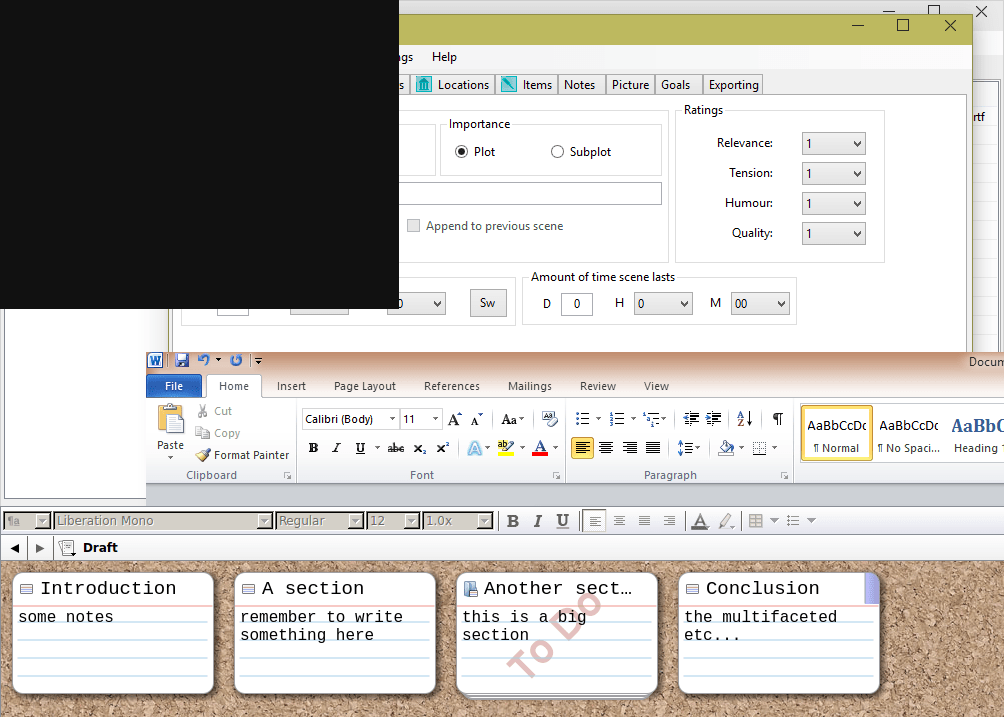This screenshot has width=1004, height=717.
Task: Align text right in Word ribbon
Action: pos(629,448)
